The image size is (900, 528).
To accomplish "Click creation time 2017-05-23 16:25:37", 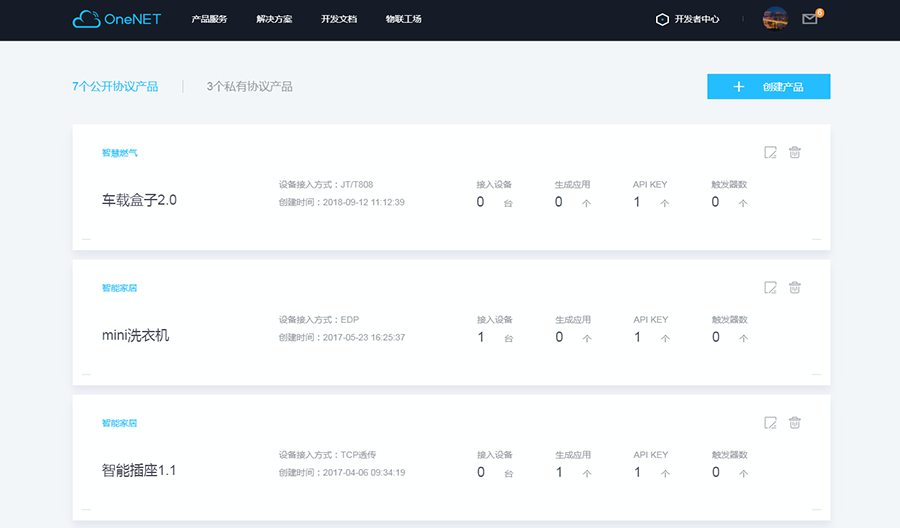I will coord(364,337).
